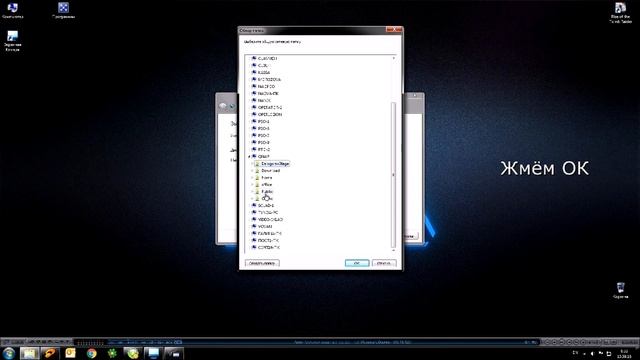Screen dimensions: 640x360
Task: Click the computer icon beside VOLAN
Action: 254,227
